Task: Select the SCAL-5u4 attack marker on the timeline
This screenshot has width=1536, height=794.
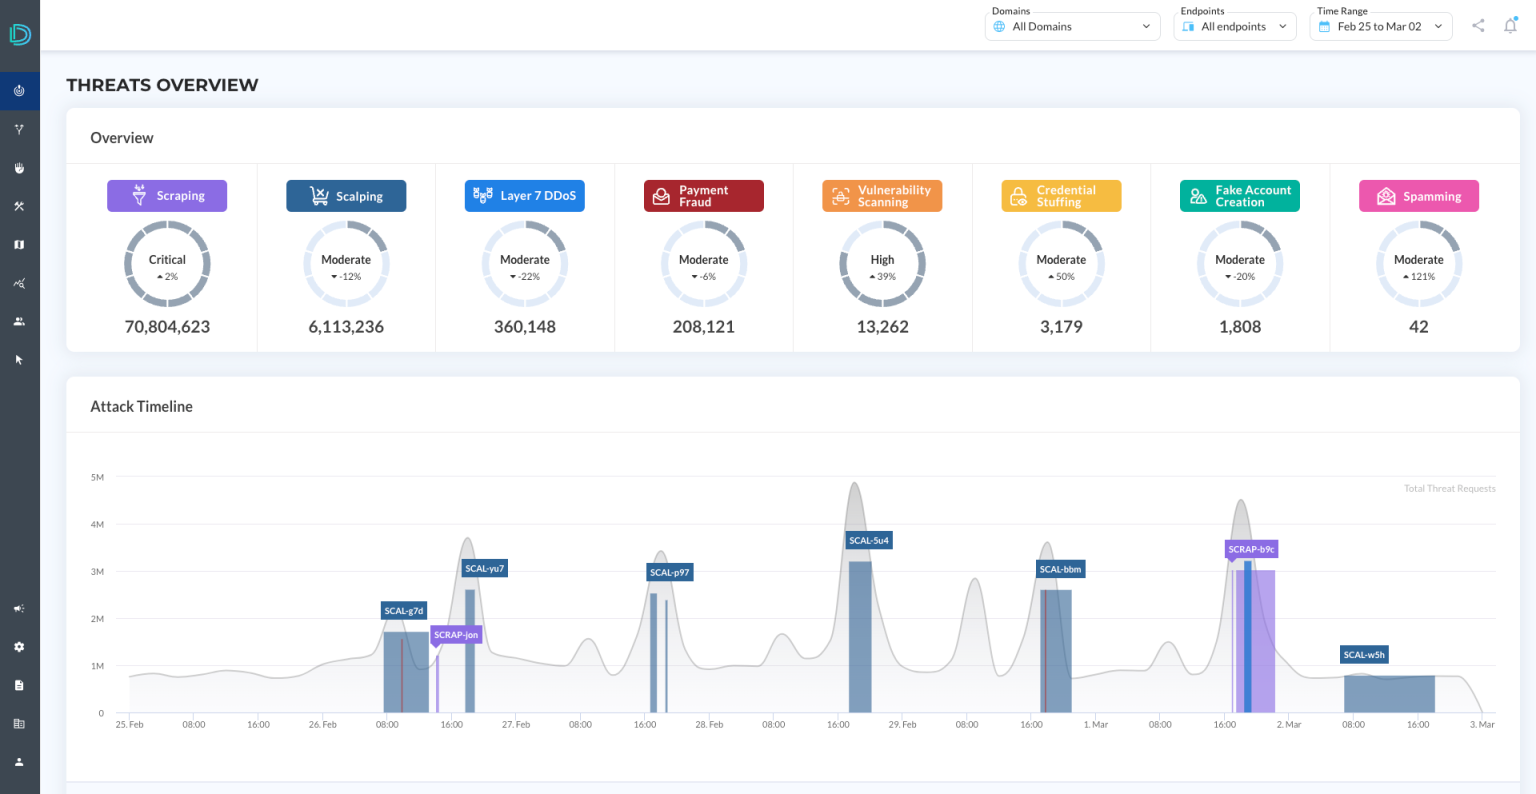Action: tap(868, 541)
